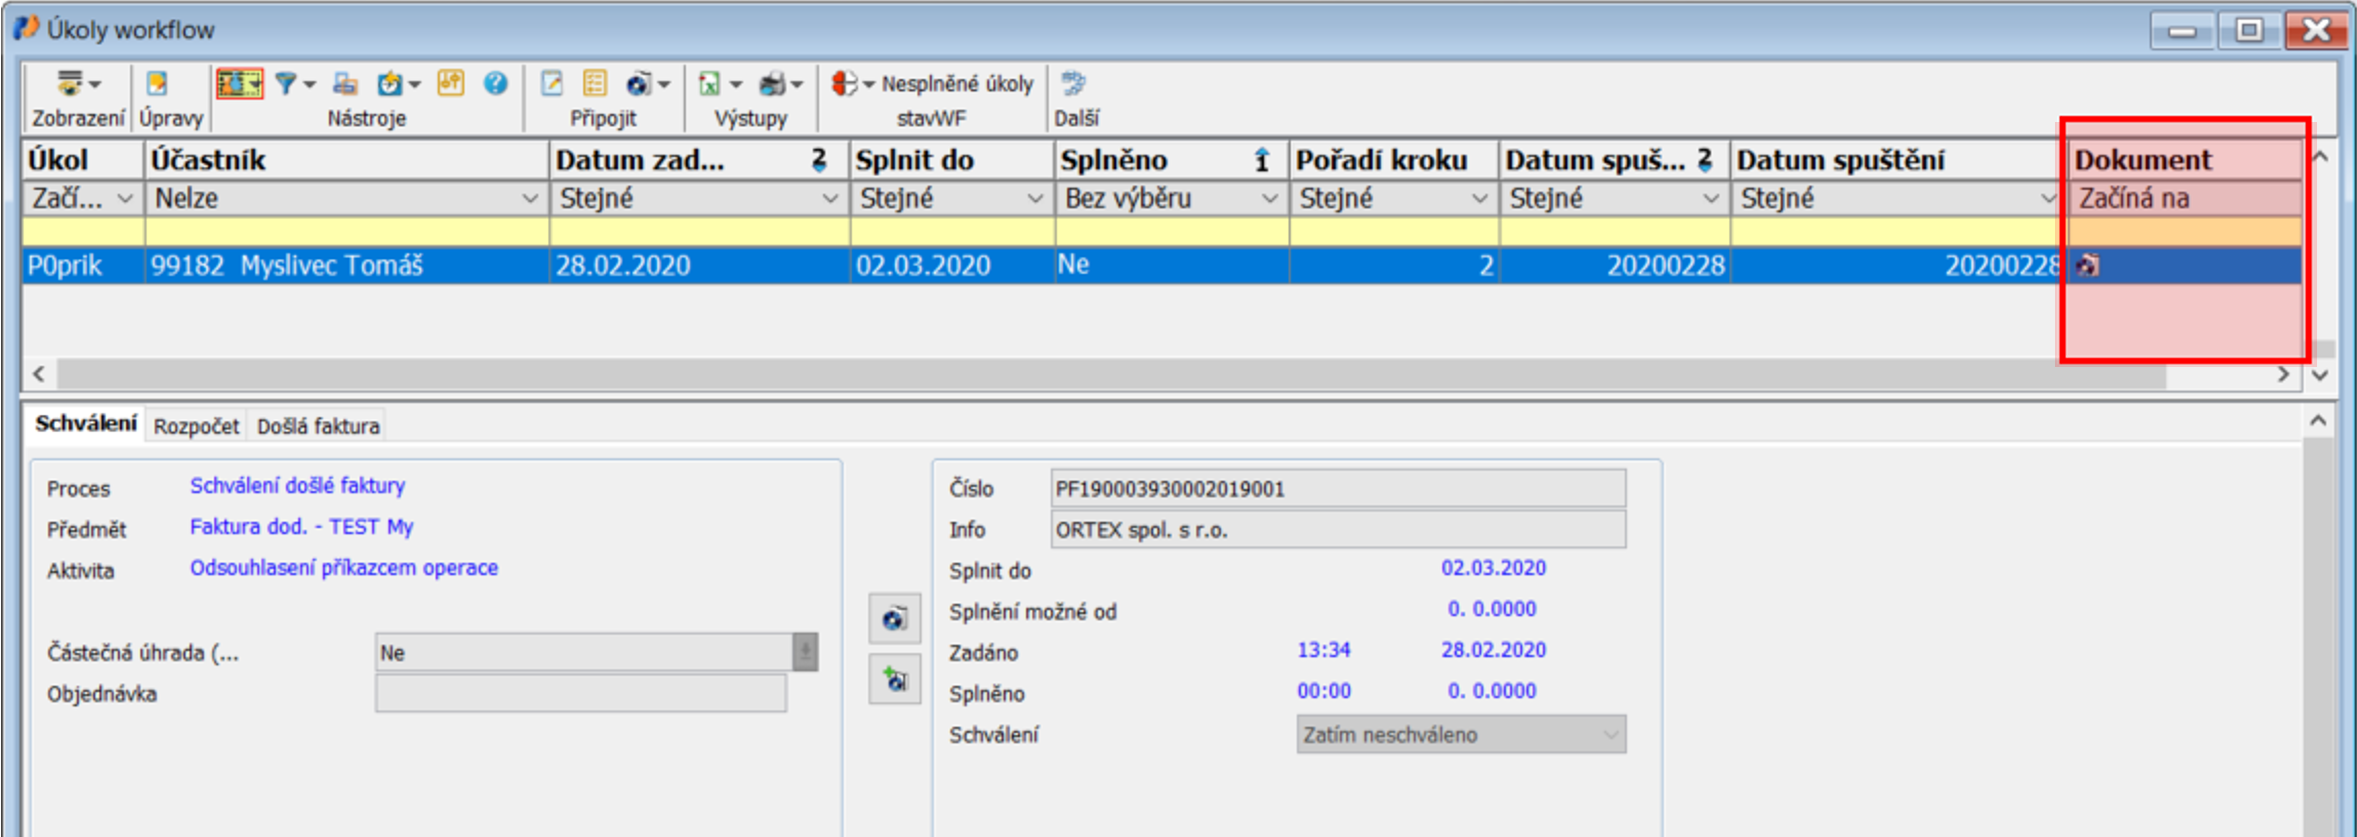The width and height of the screenshot is (2357, 837).
Task: Open the blue question mark help icon
Action: 495,84
